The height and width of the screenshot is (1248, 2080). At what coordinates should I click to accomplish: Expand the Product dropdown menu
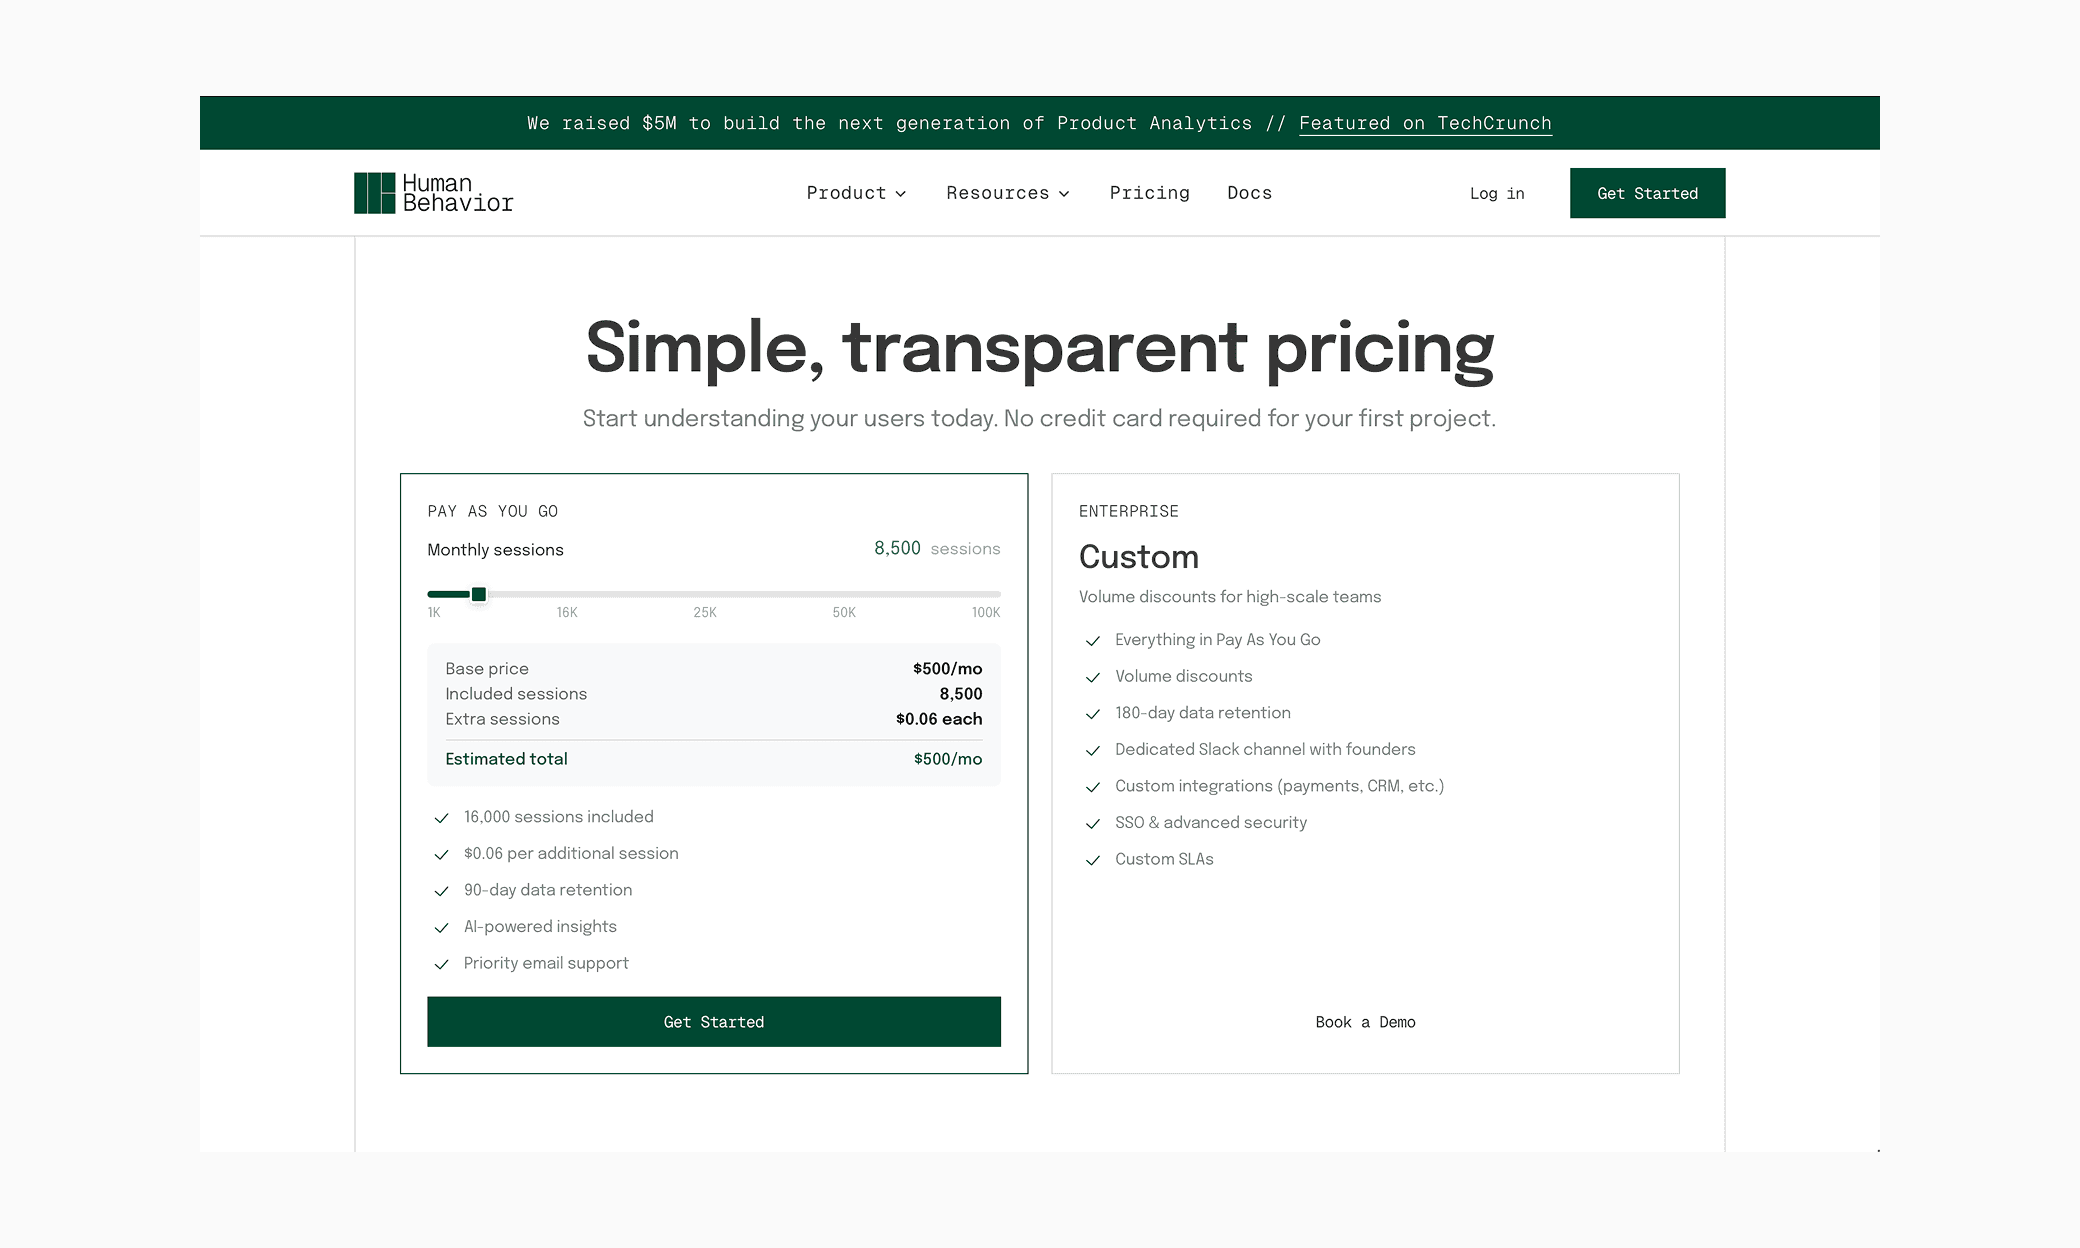856,193
